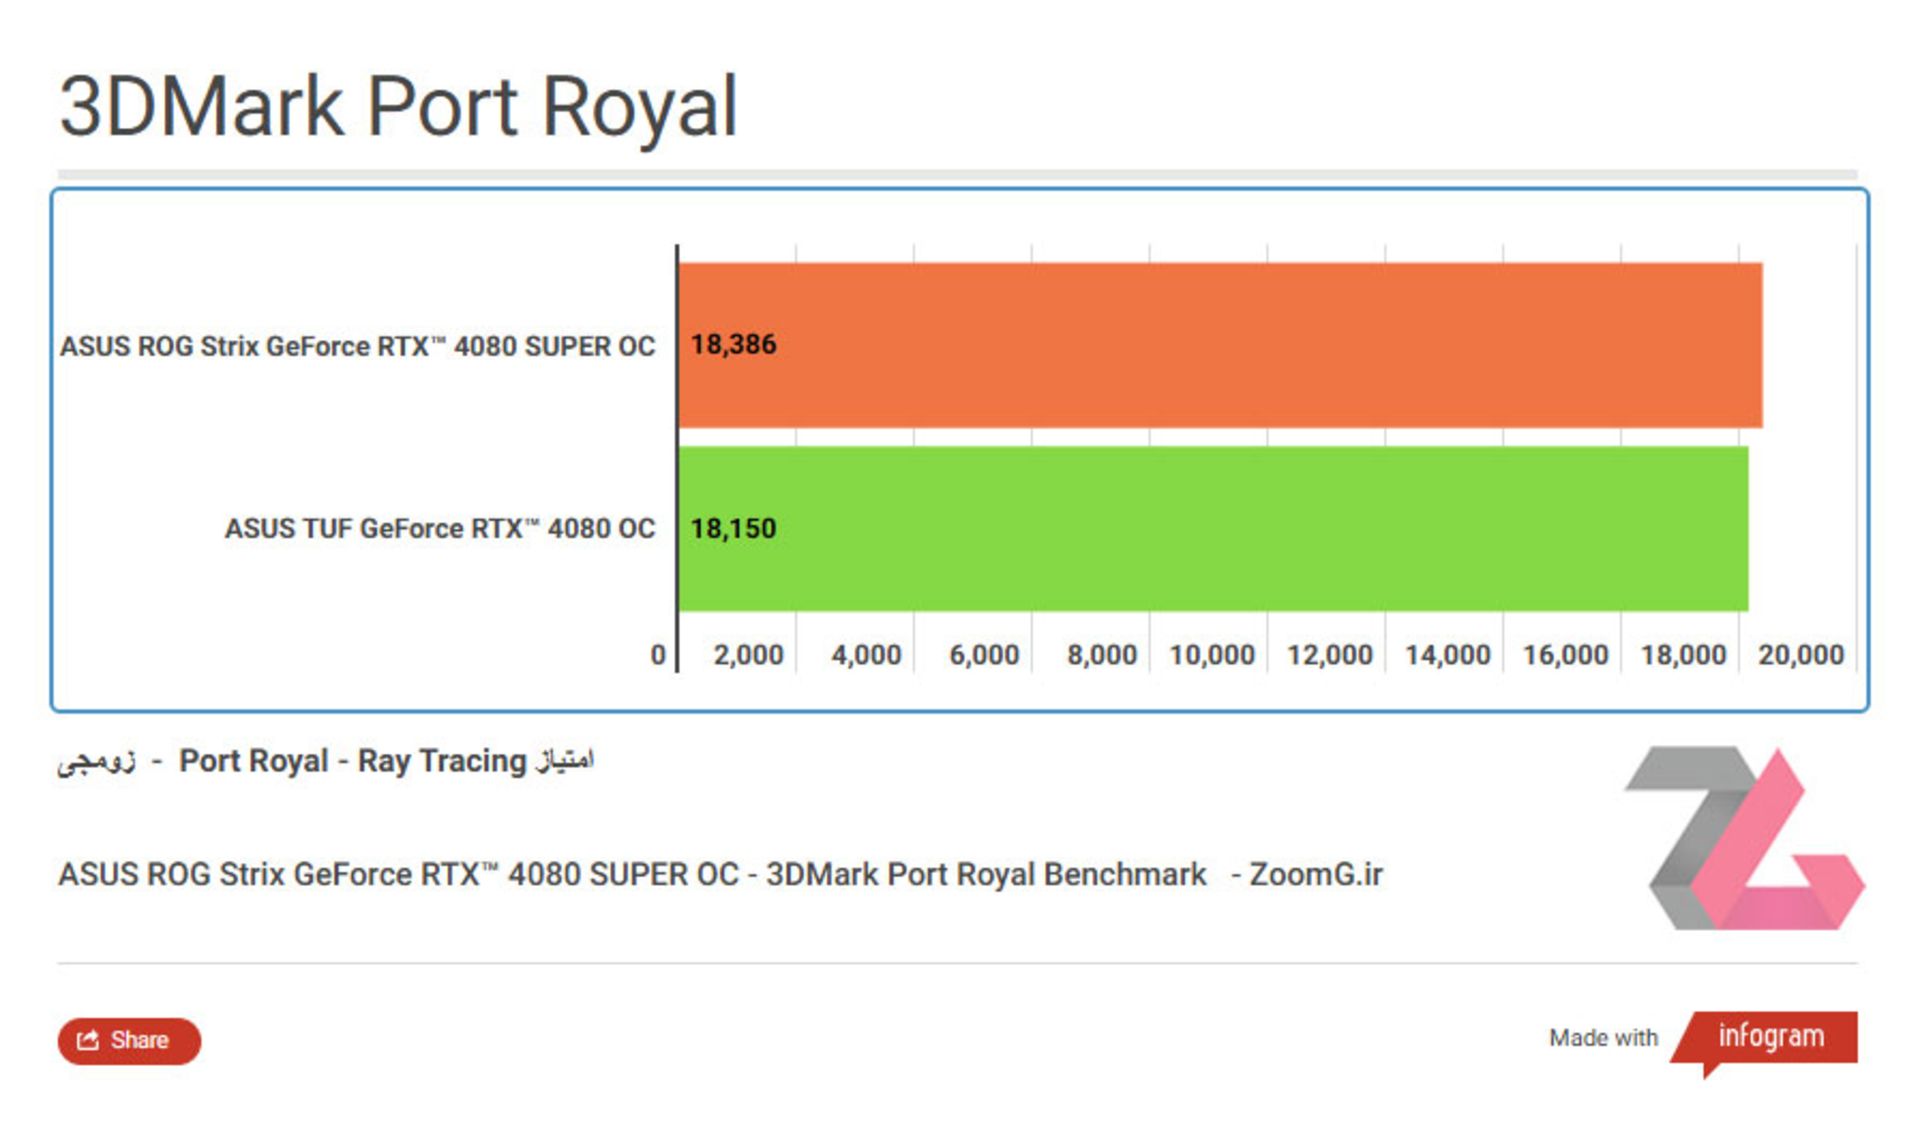Click the 0 axis origin label
The width and height of the screenshot is (1920, 1123).
658,655
